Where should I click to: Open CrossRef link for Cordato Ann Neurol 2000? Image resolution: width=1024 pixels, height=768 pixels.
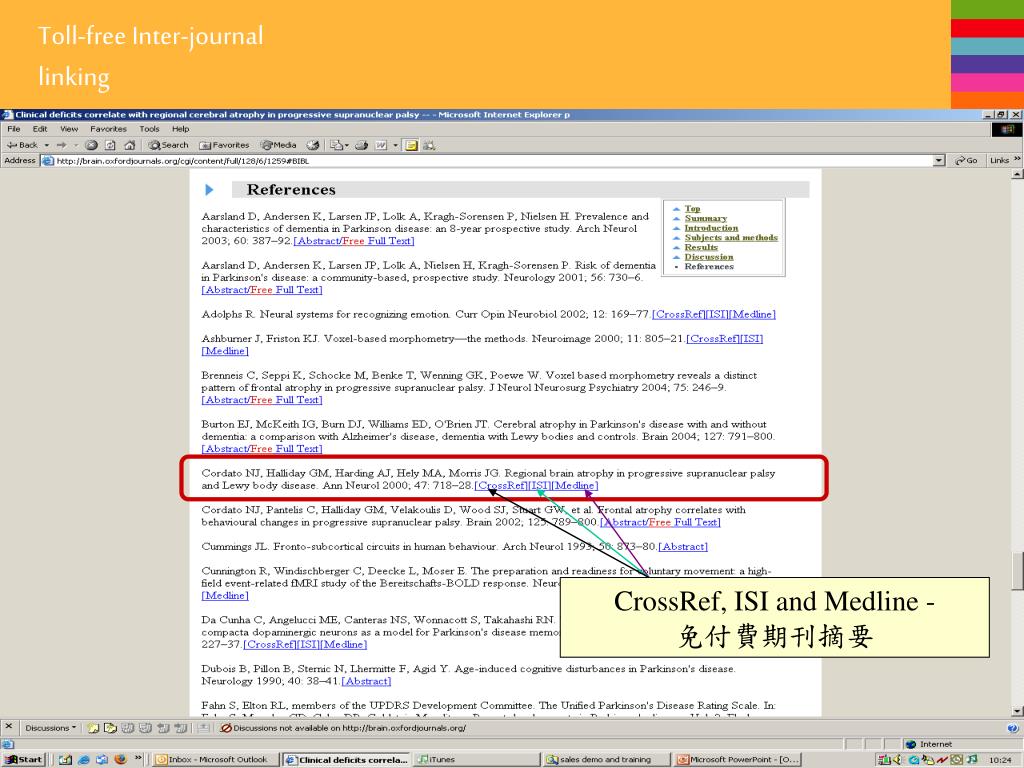tap(501, 485)
